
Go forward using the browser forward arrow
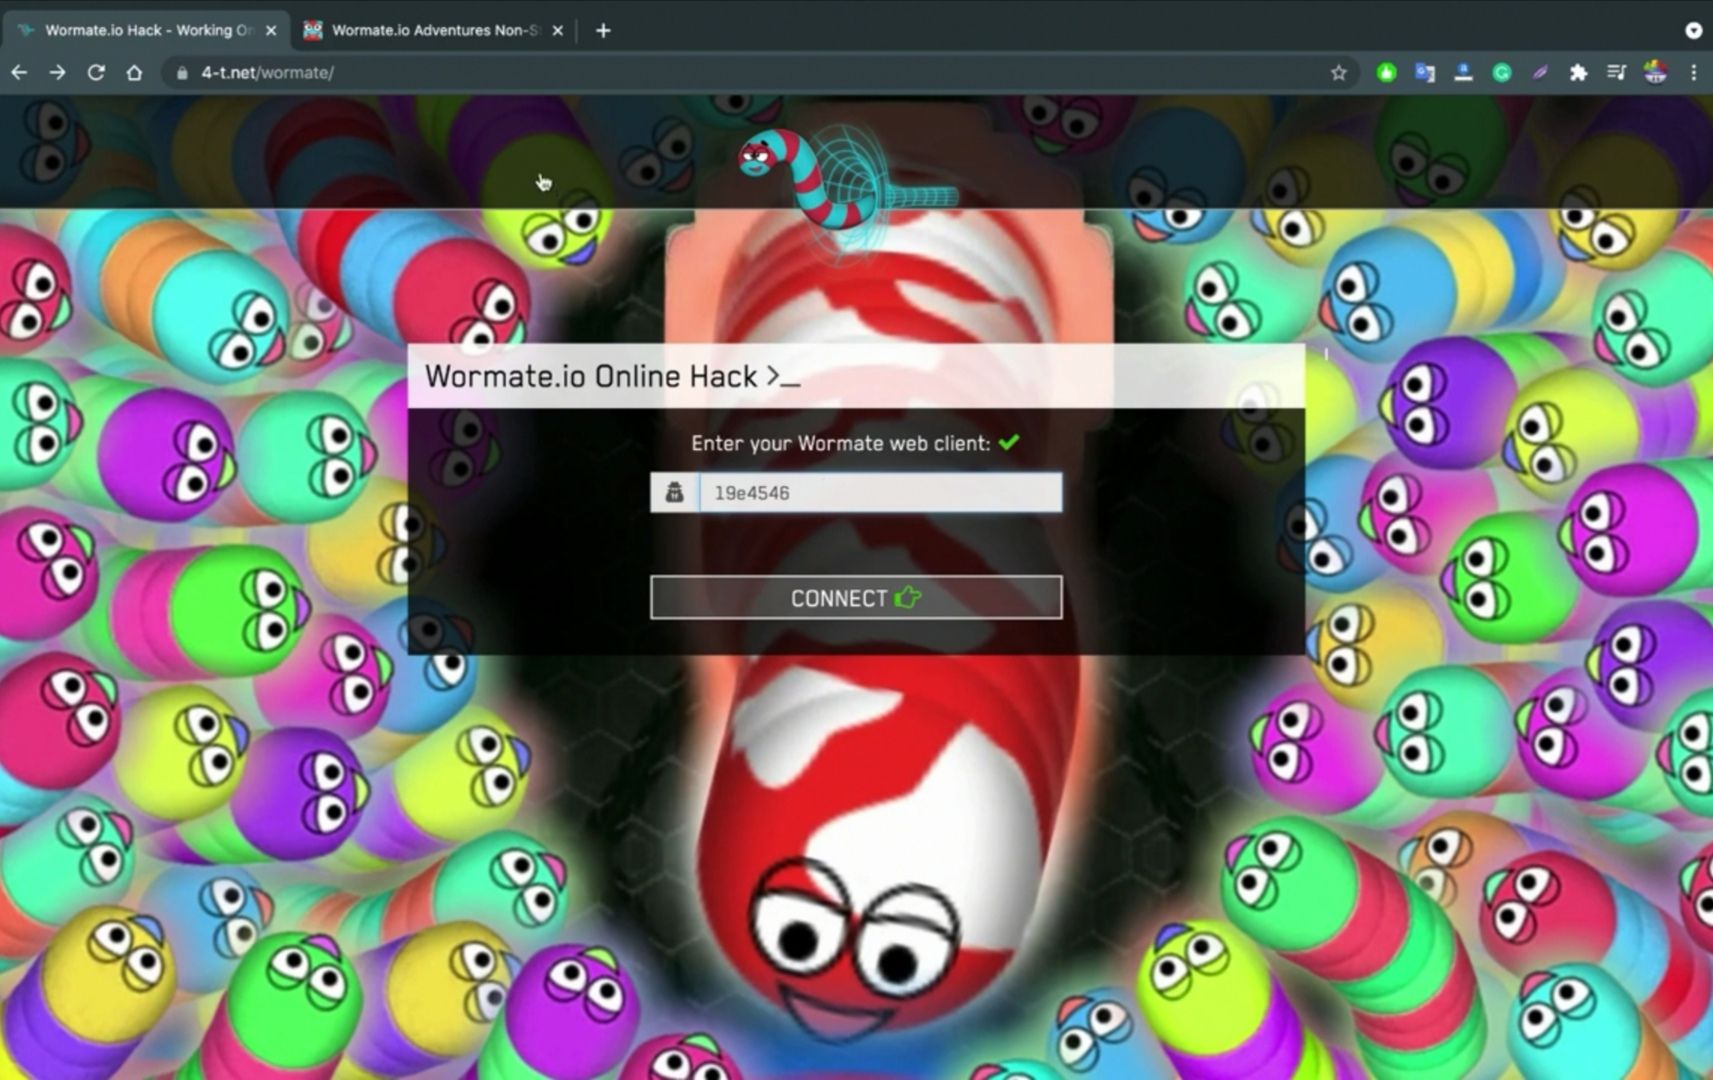[57, 72]
